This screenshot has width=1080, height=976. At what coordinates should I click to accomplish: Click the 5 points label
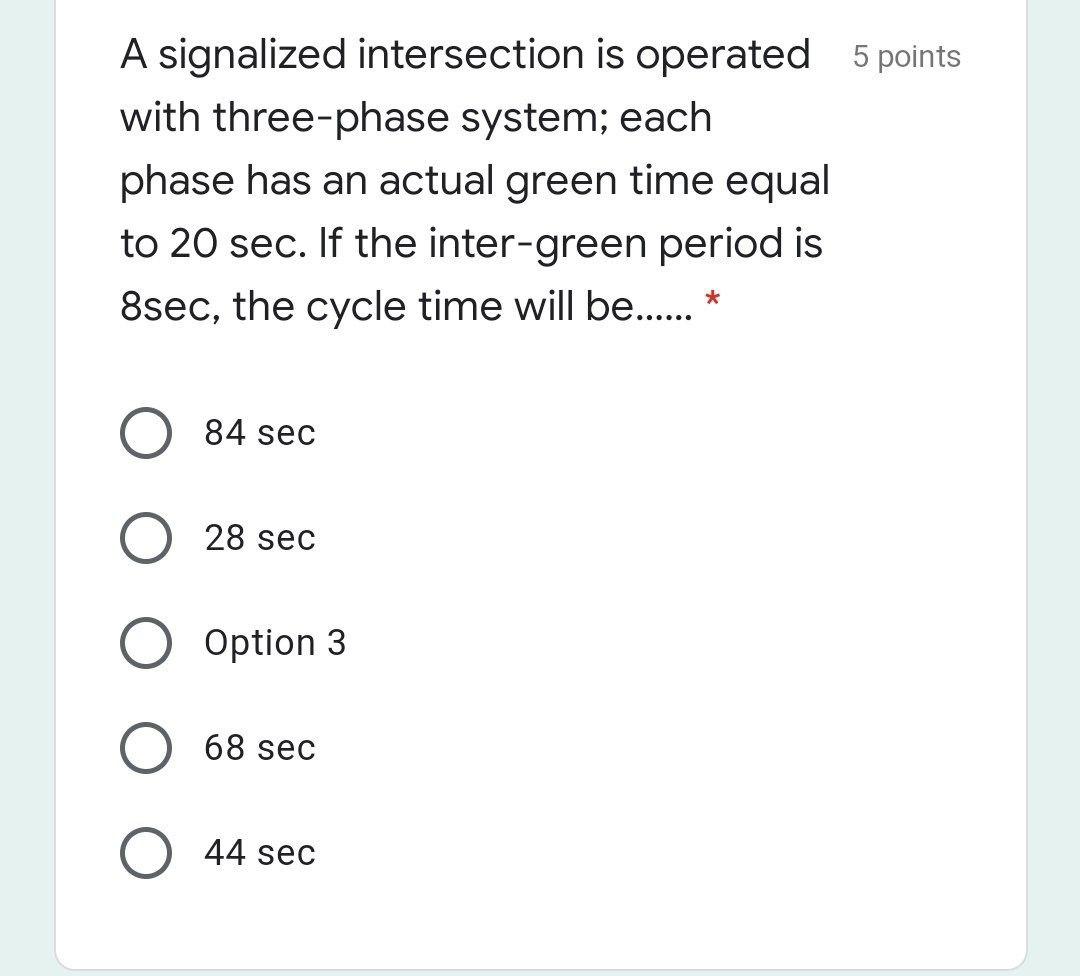tap(906, 57)
